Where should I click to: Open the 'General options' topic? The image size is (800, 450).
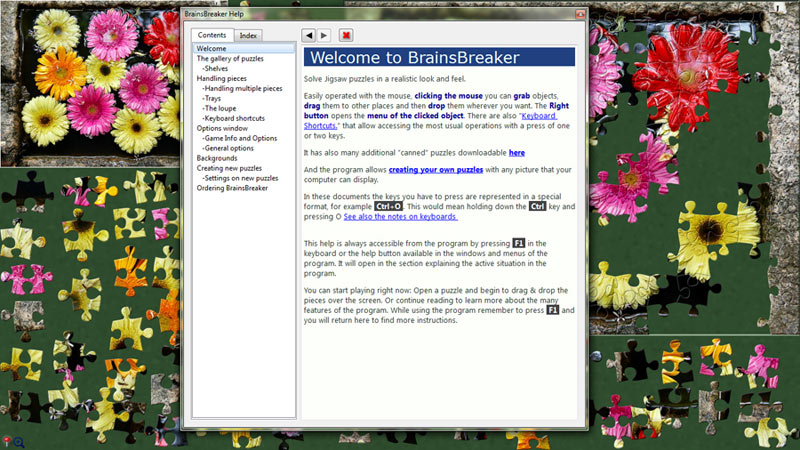click(229, 148)
